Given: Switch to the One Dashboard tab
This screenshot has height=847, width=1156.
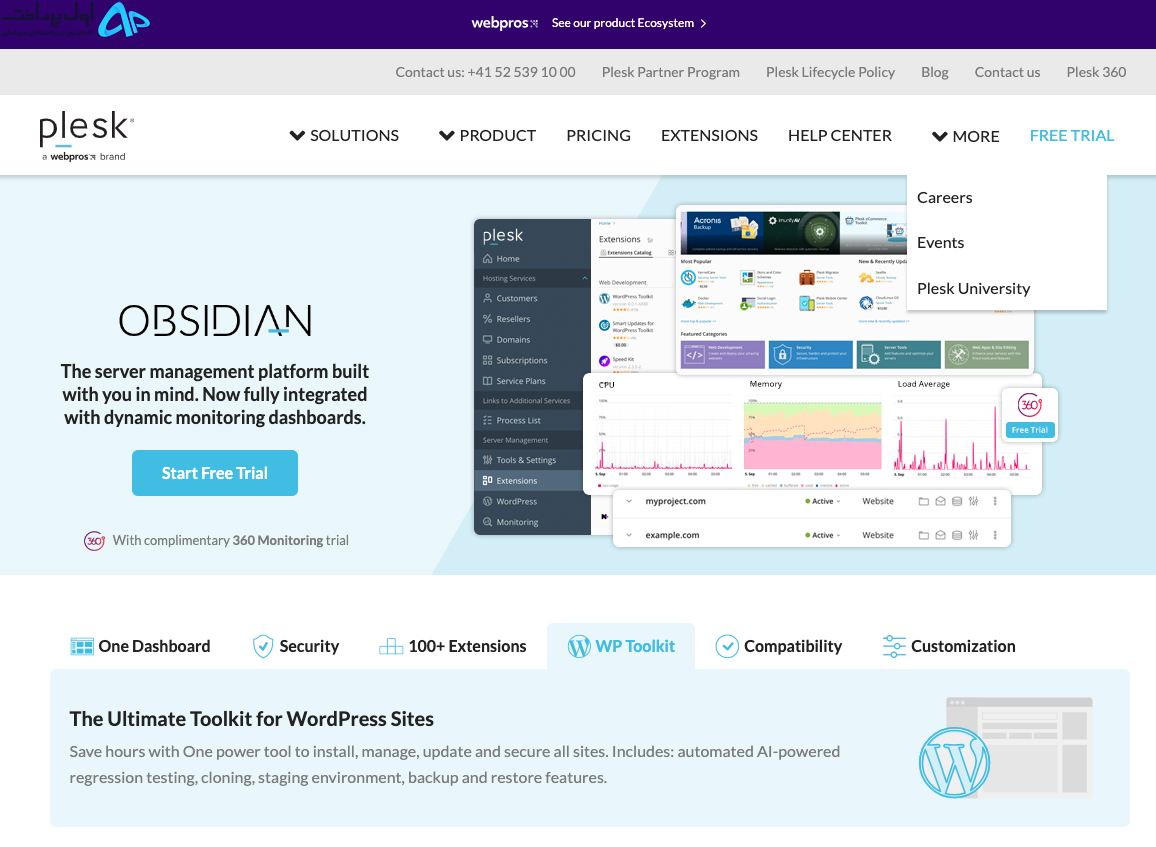Looking at the screenshot, I should (140, 646).
